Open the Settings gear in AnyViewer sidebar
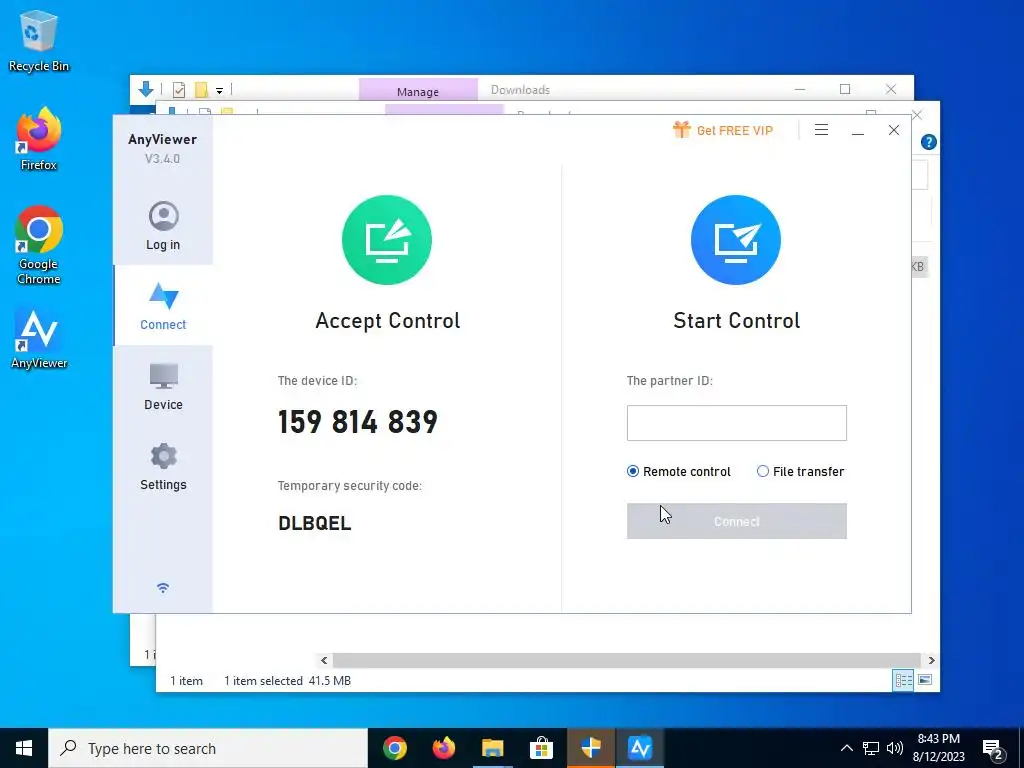This screenshot has height=768, width=1024. tap(163, 456)
